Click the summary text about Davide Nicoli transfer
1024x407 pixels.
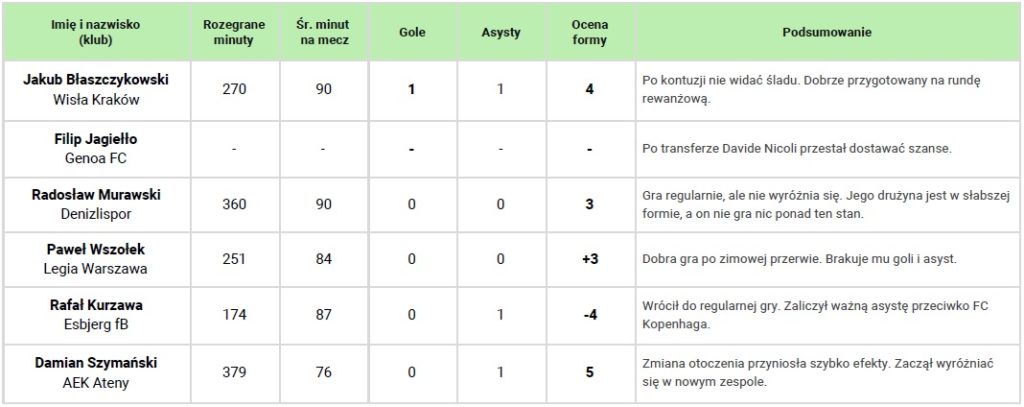(796, 149)
